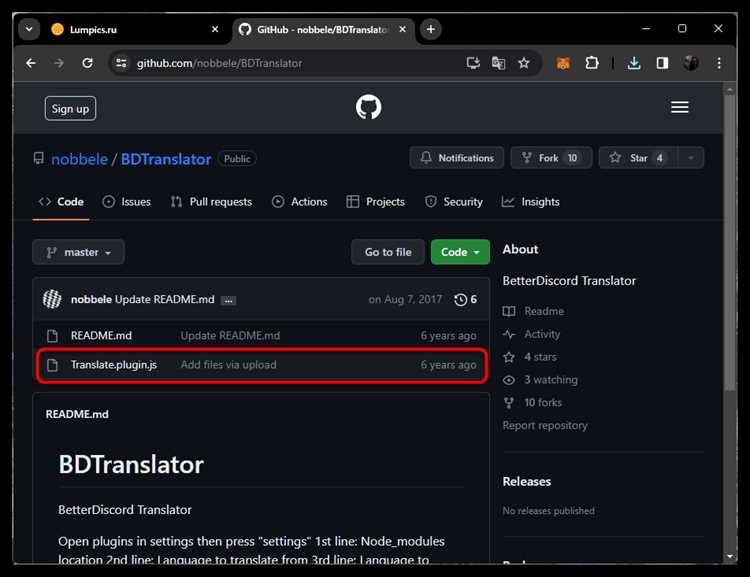
Task: Open the commit history clock icon
Action: click(461, 300)
